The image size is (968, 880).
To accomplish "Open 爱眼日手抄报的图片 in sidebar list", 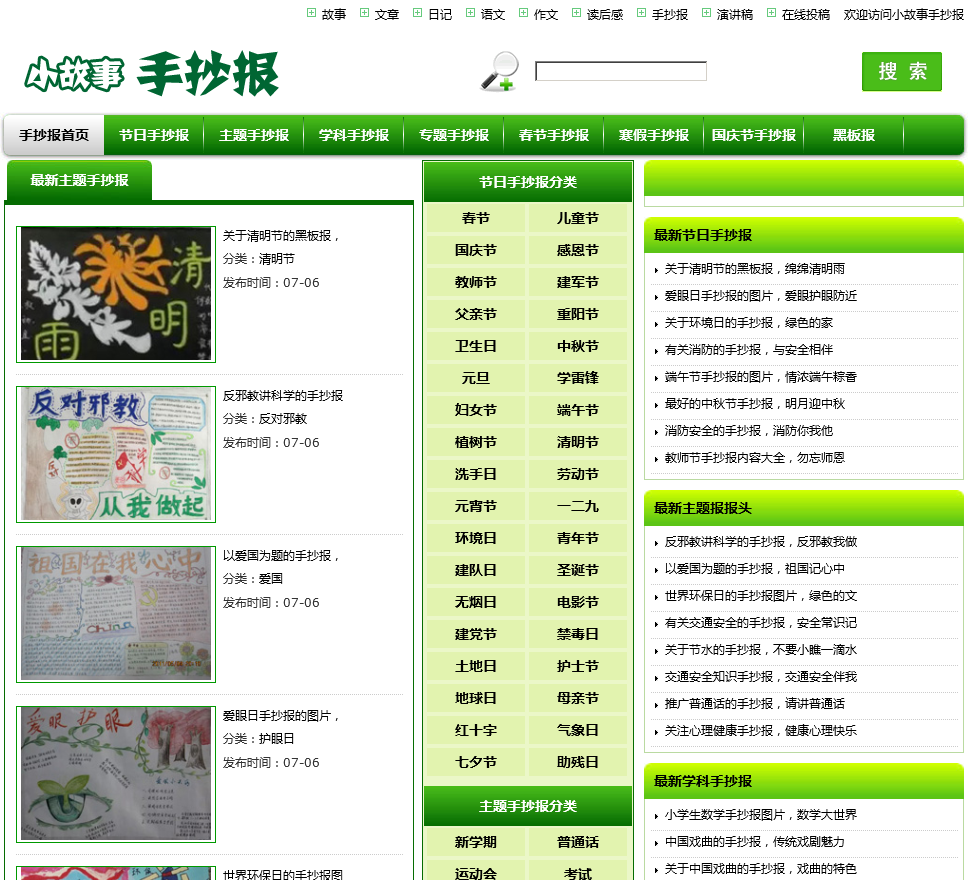I will [x=761, y=296].
